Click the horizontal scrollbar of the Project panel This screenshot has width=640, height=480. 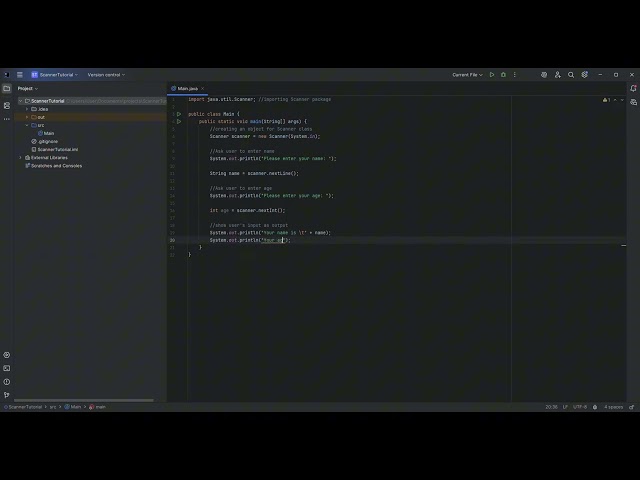point(84,400)
